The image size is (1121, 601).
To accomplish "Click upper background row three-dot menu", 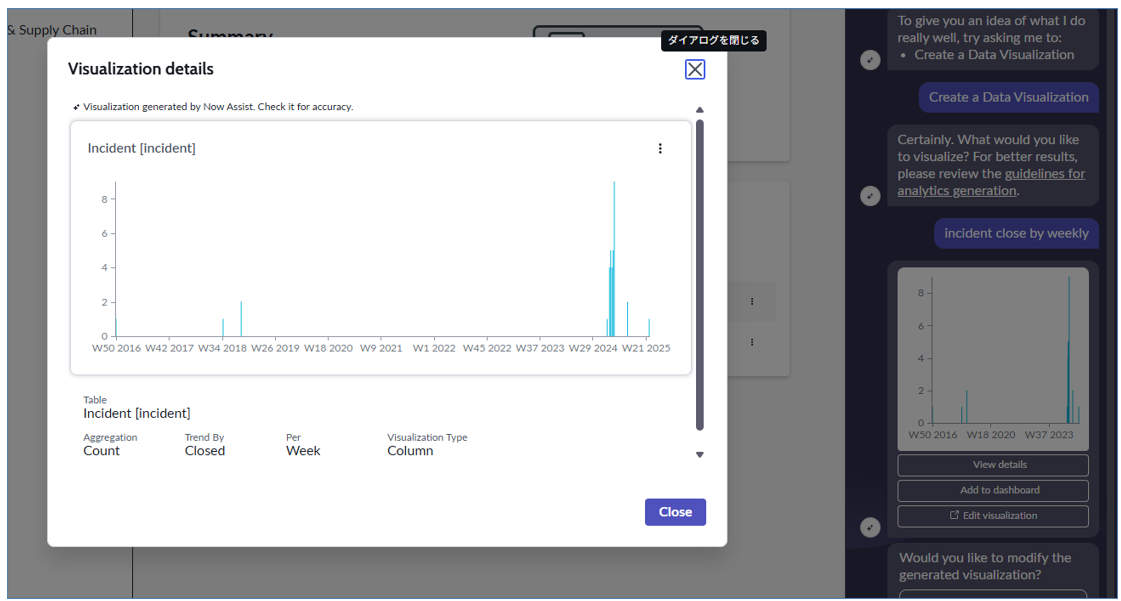I will [752, 302].
